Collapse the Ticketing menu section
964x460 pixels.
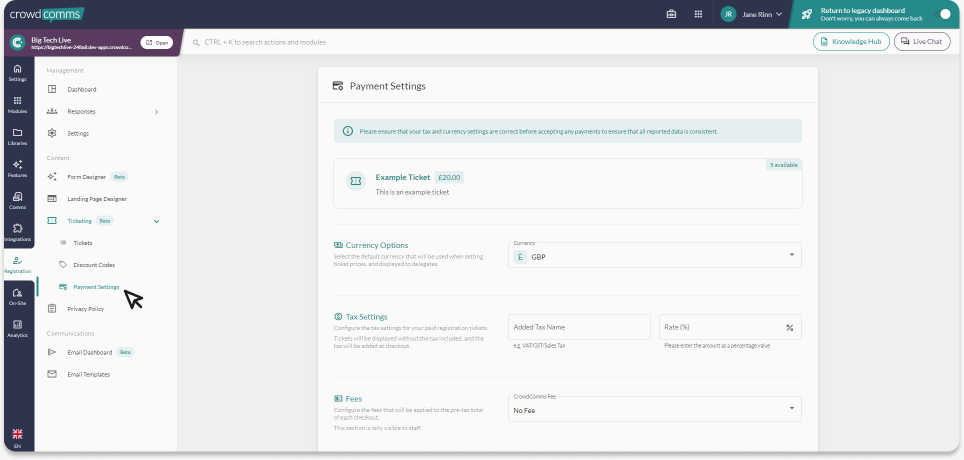(156, 220)
